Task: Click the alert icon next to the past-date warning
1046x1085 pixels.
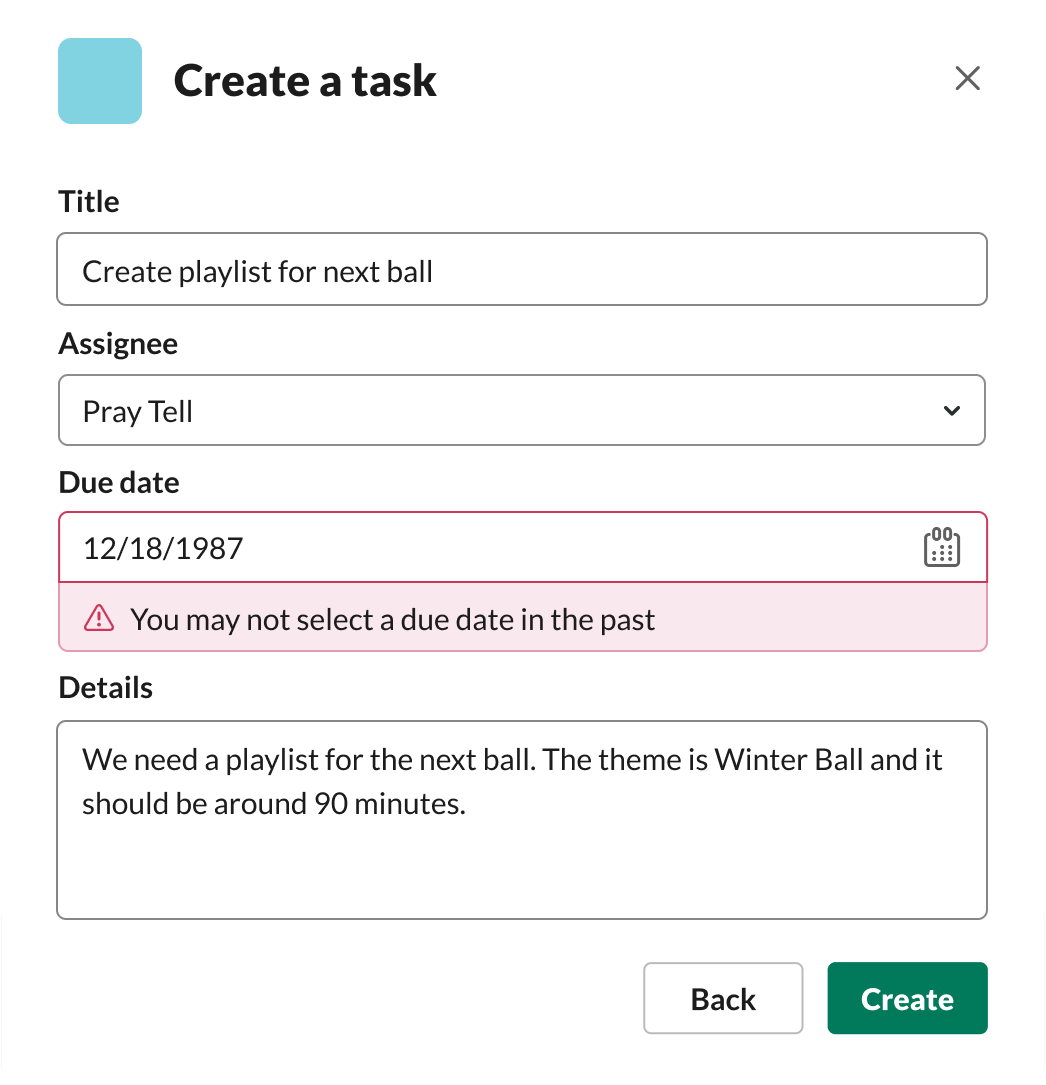Action: [x=98, y=619]
